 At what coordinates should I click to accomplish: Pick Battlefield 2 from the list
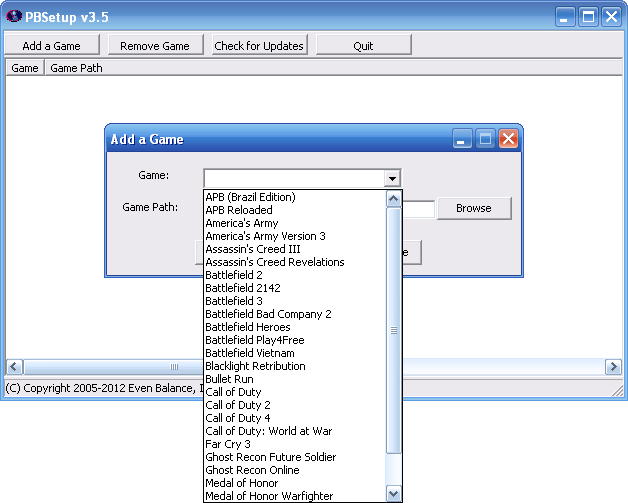[295, 275]
